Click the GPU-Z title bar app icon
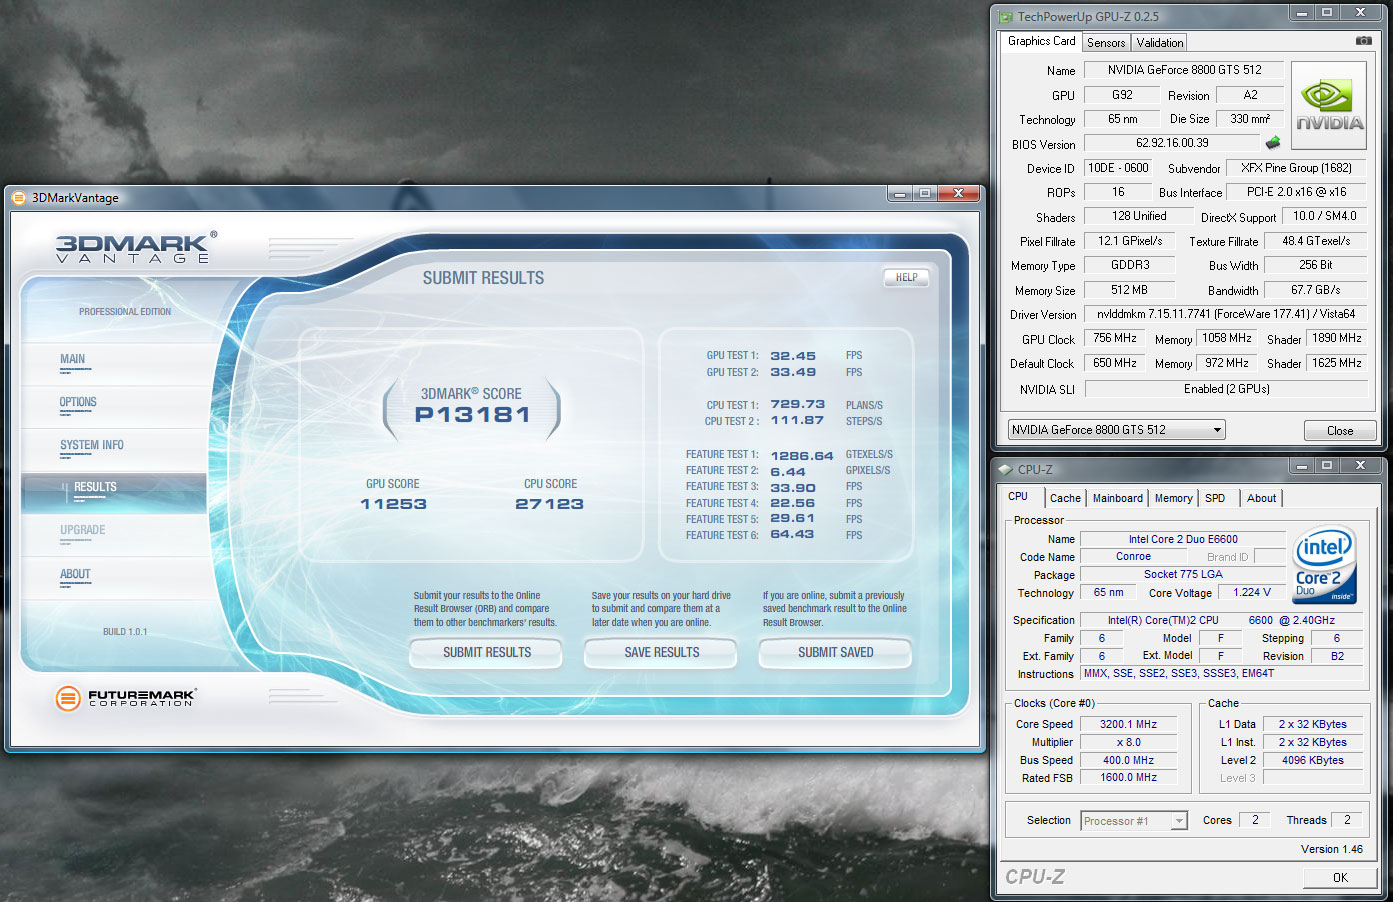The image size is (1393, 902). click(x=1006, y=16)
